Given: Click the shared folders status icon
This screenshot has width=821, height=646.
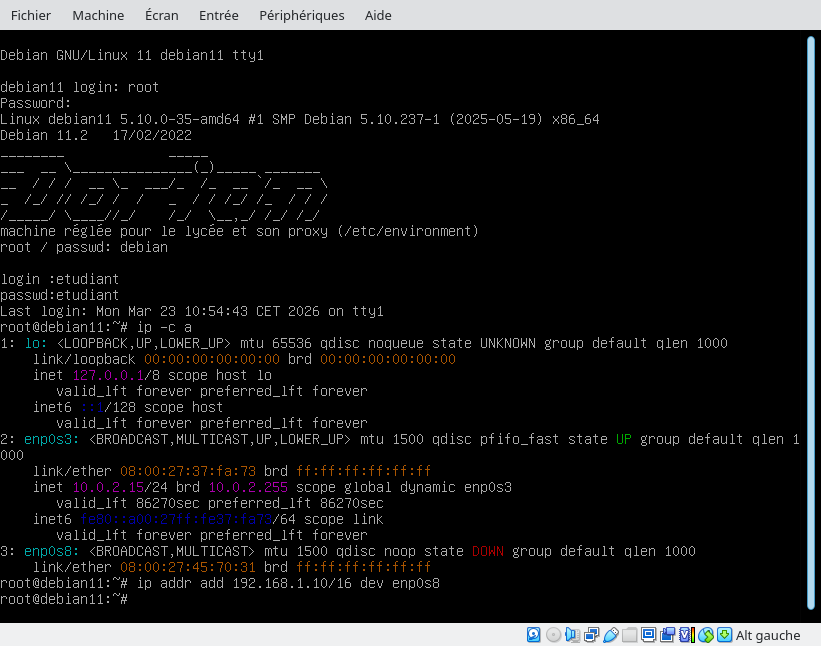Looking at the screenshot, I should [629, 635].
